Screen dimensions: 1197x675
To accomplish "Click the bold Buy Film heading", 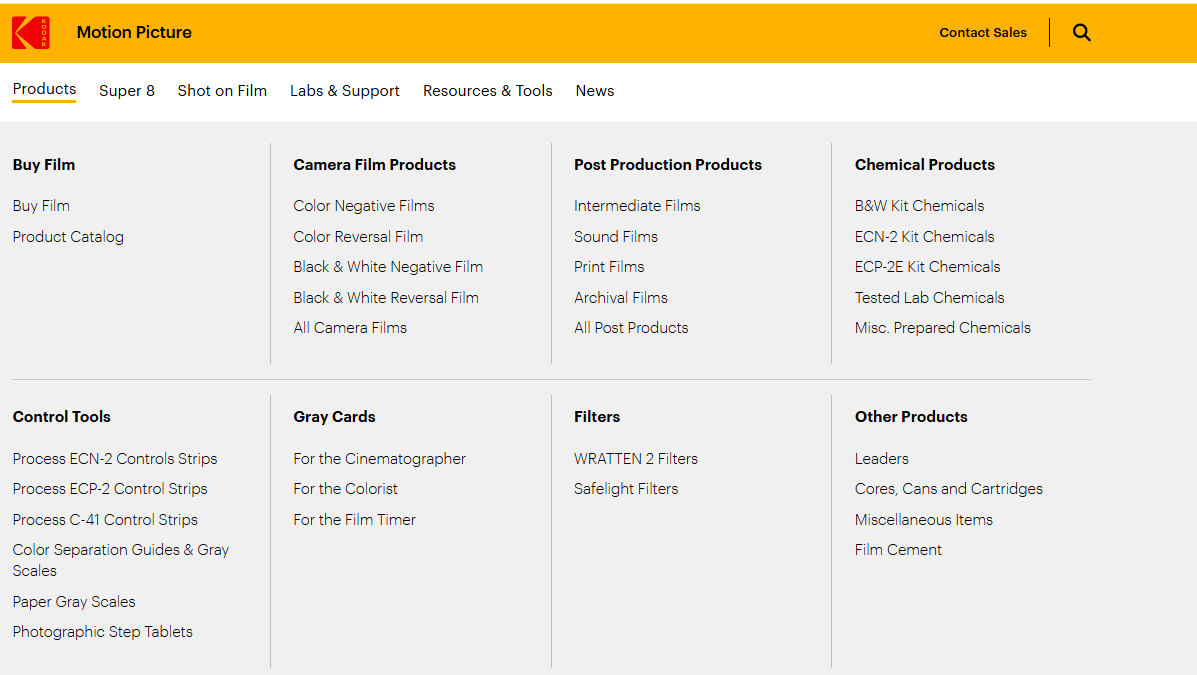I will (x=44, y=165).
